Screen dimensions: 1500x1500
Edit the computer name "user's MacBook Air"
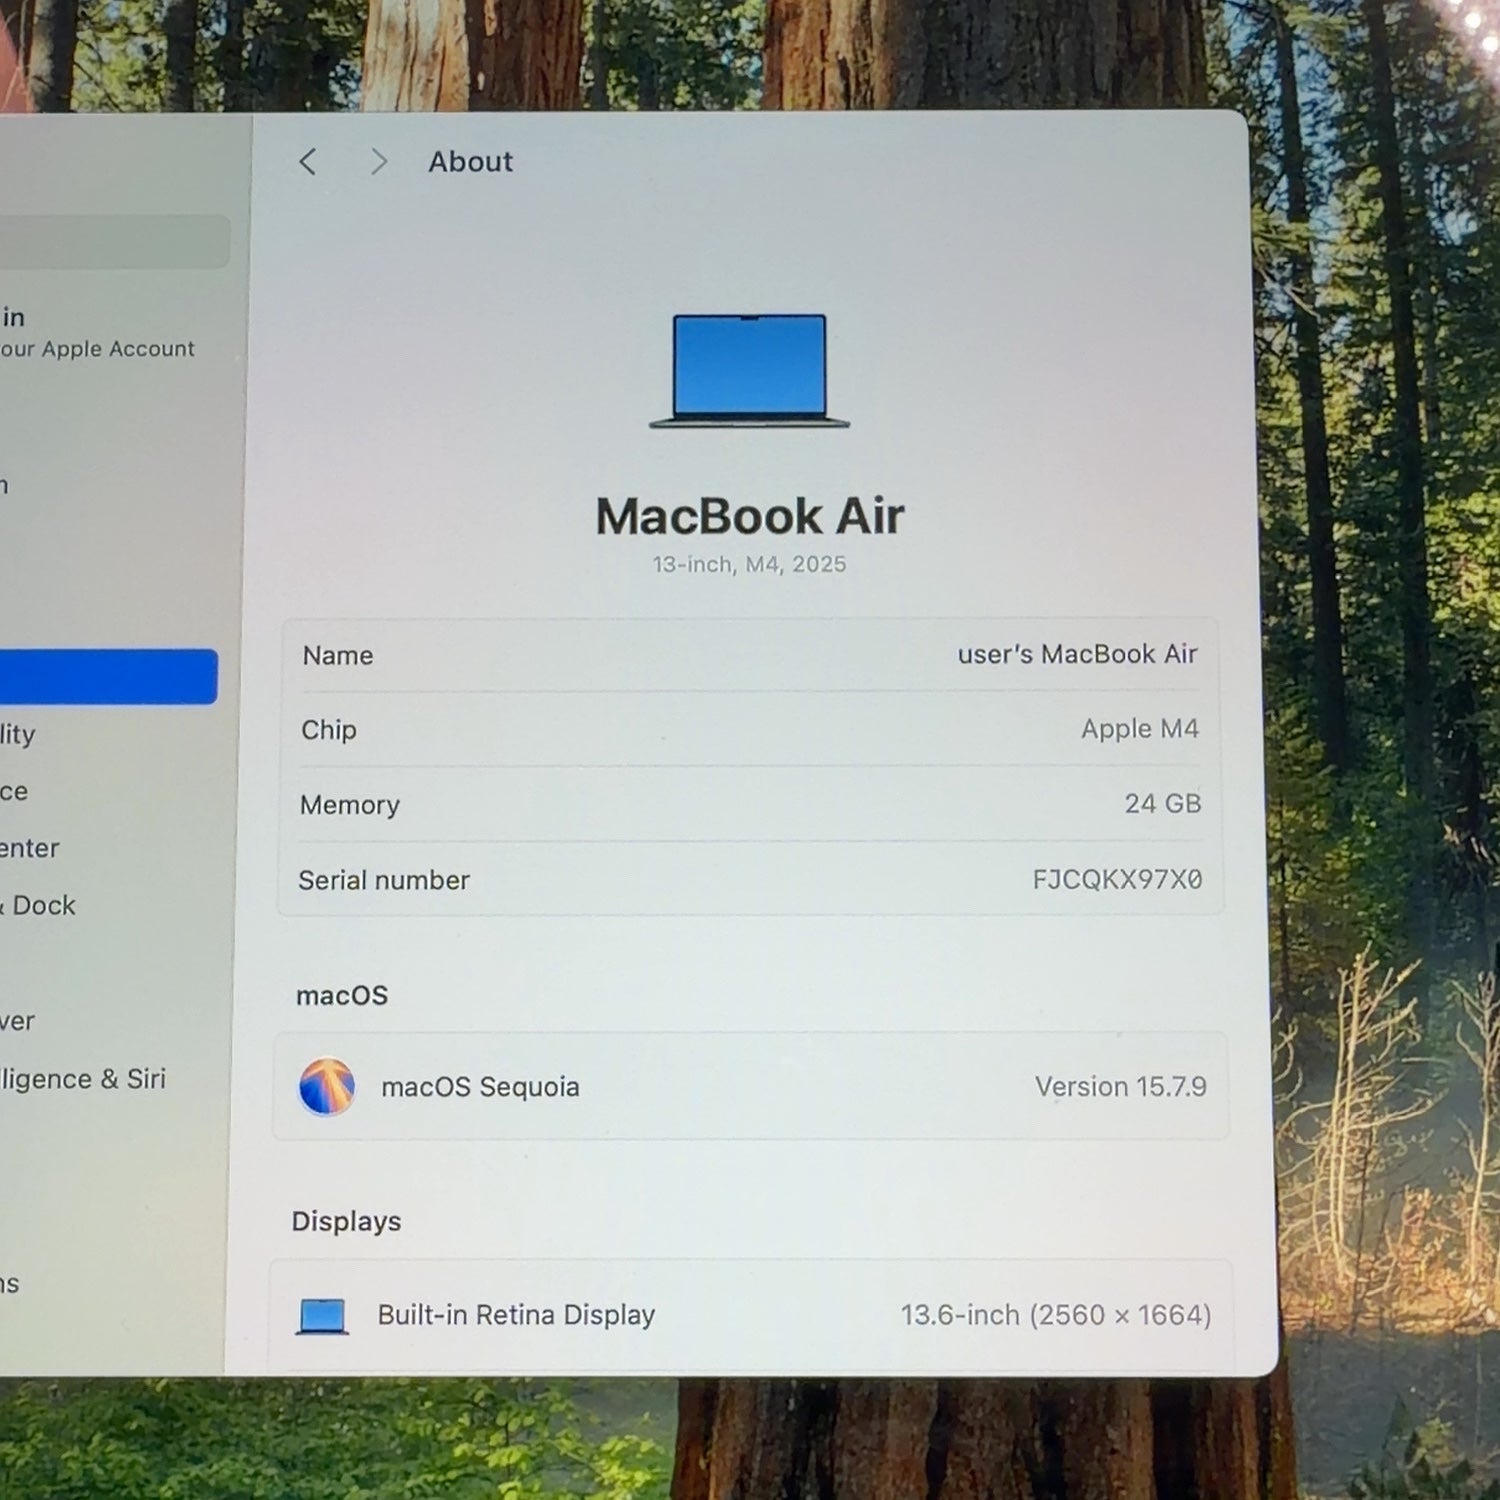click(1077, 654)
